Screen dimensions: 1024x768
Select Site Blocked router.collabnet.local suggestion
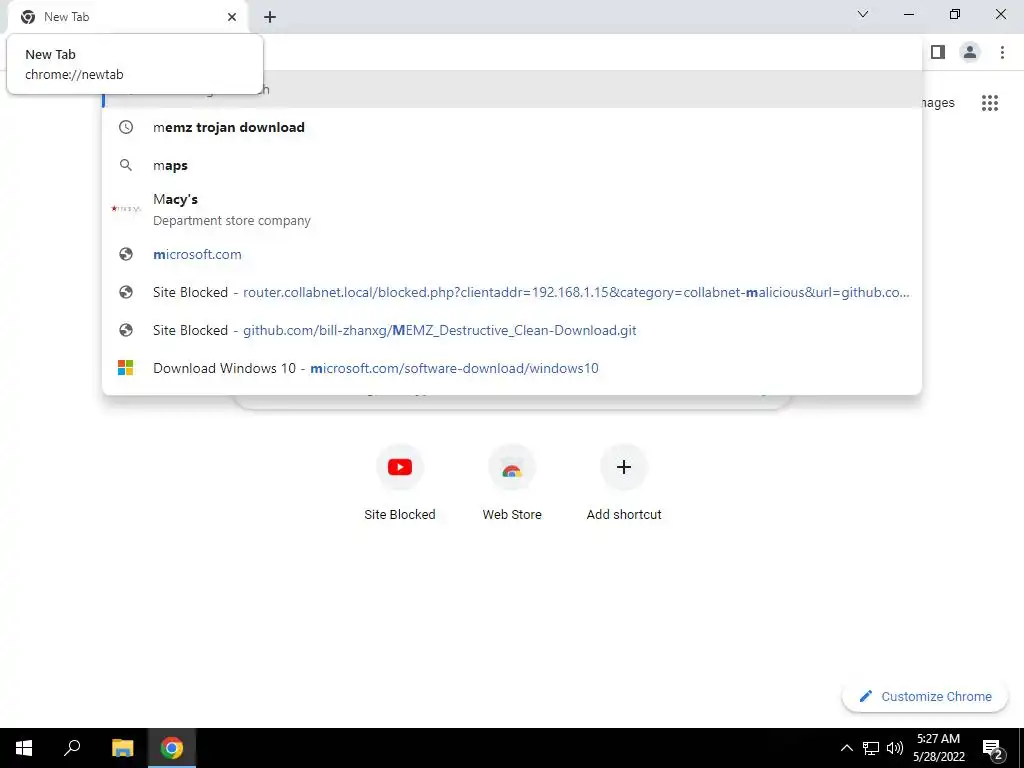(512, 292)
